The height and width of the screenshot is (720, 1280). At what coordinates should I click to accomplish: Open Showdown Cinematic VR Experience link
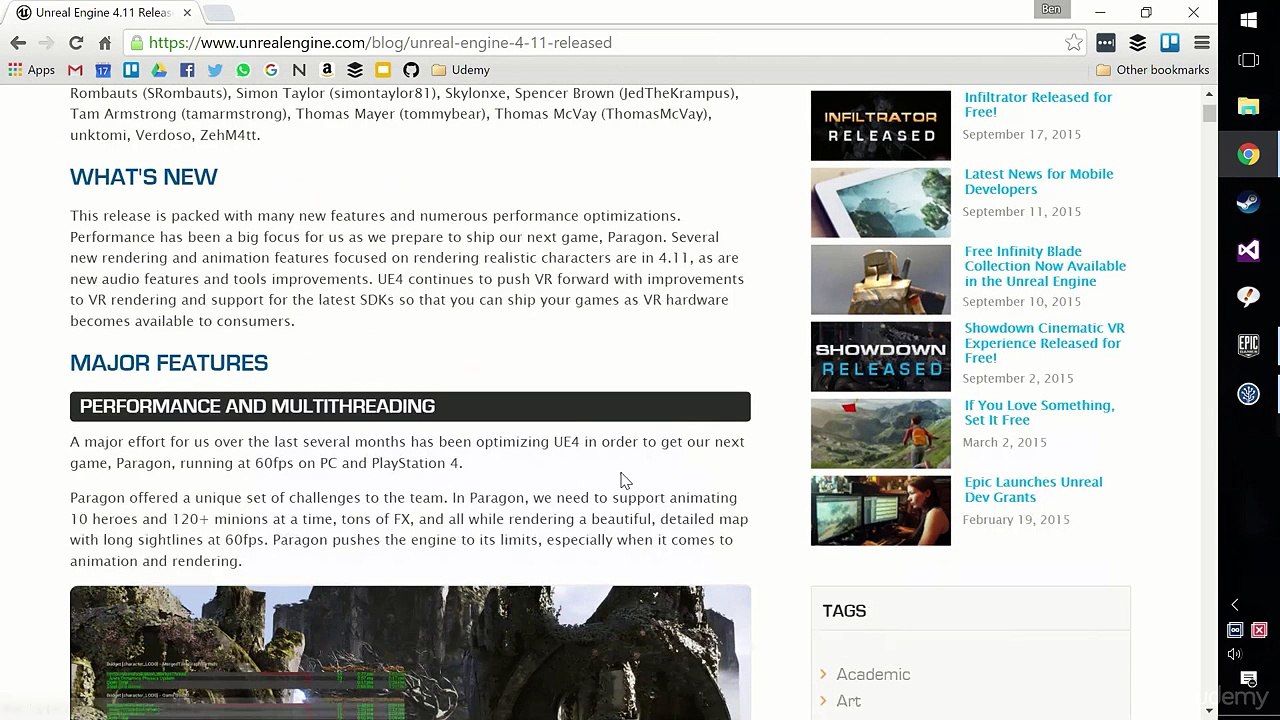(x=1044, y=343)
